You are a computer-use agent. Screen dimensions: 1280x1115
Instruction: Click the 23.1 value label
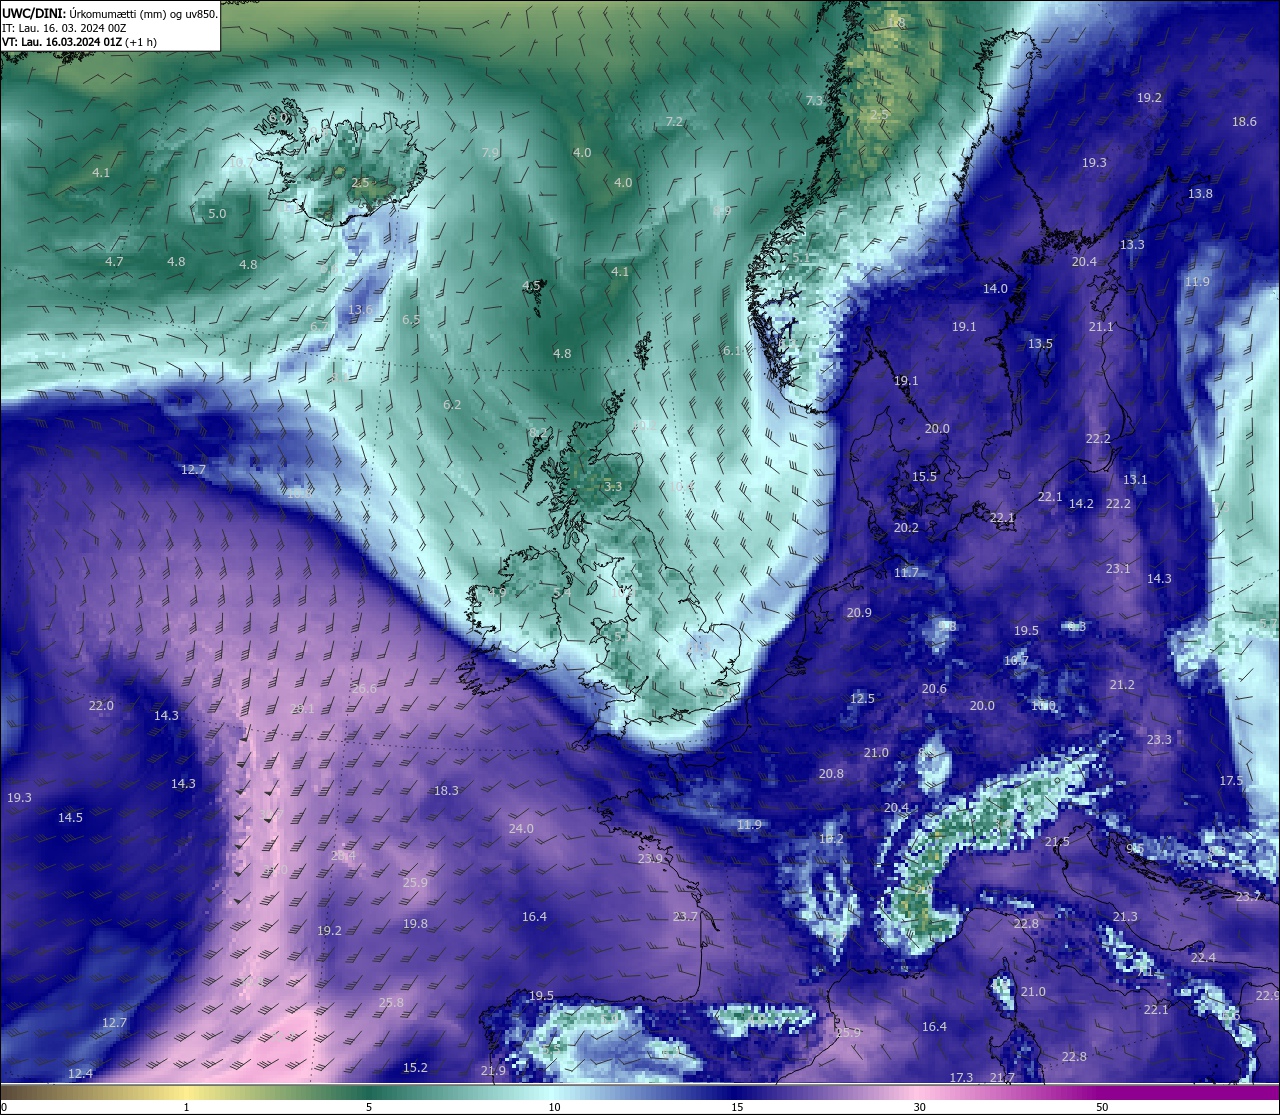[1118, 569]
